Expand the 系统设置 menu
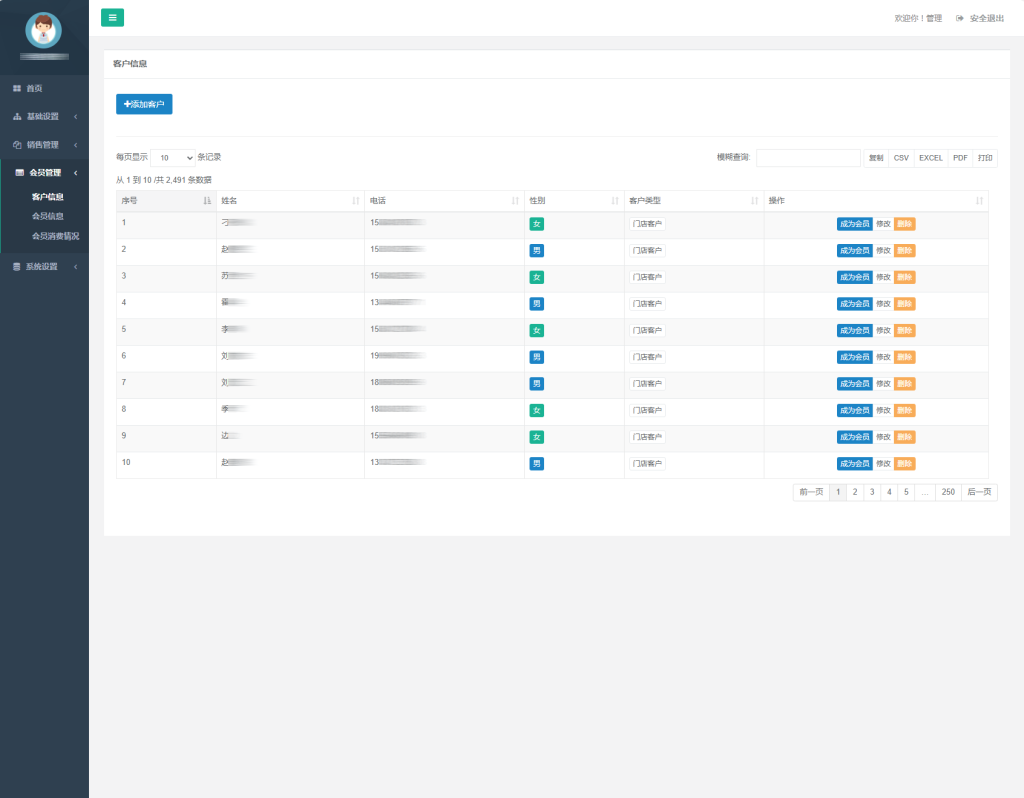1024x798 pixels. point(44,266)
